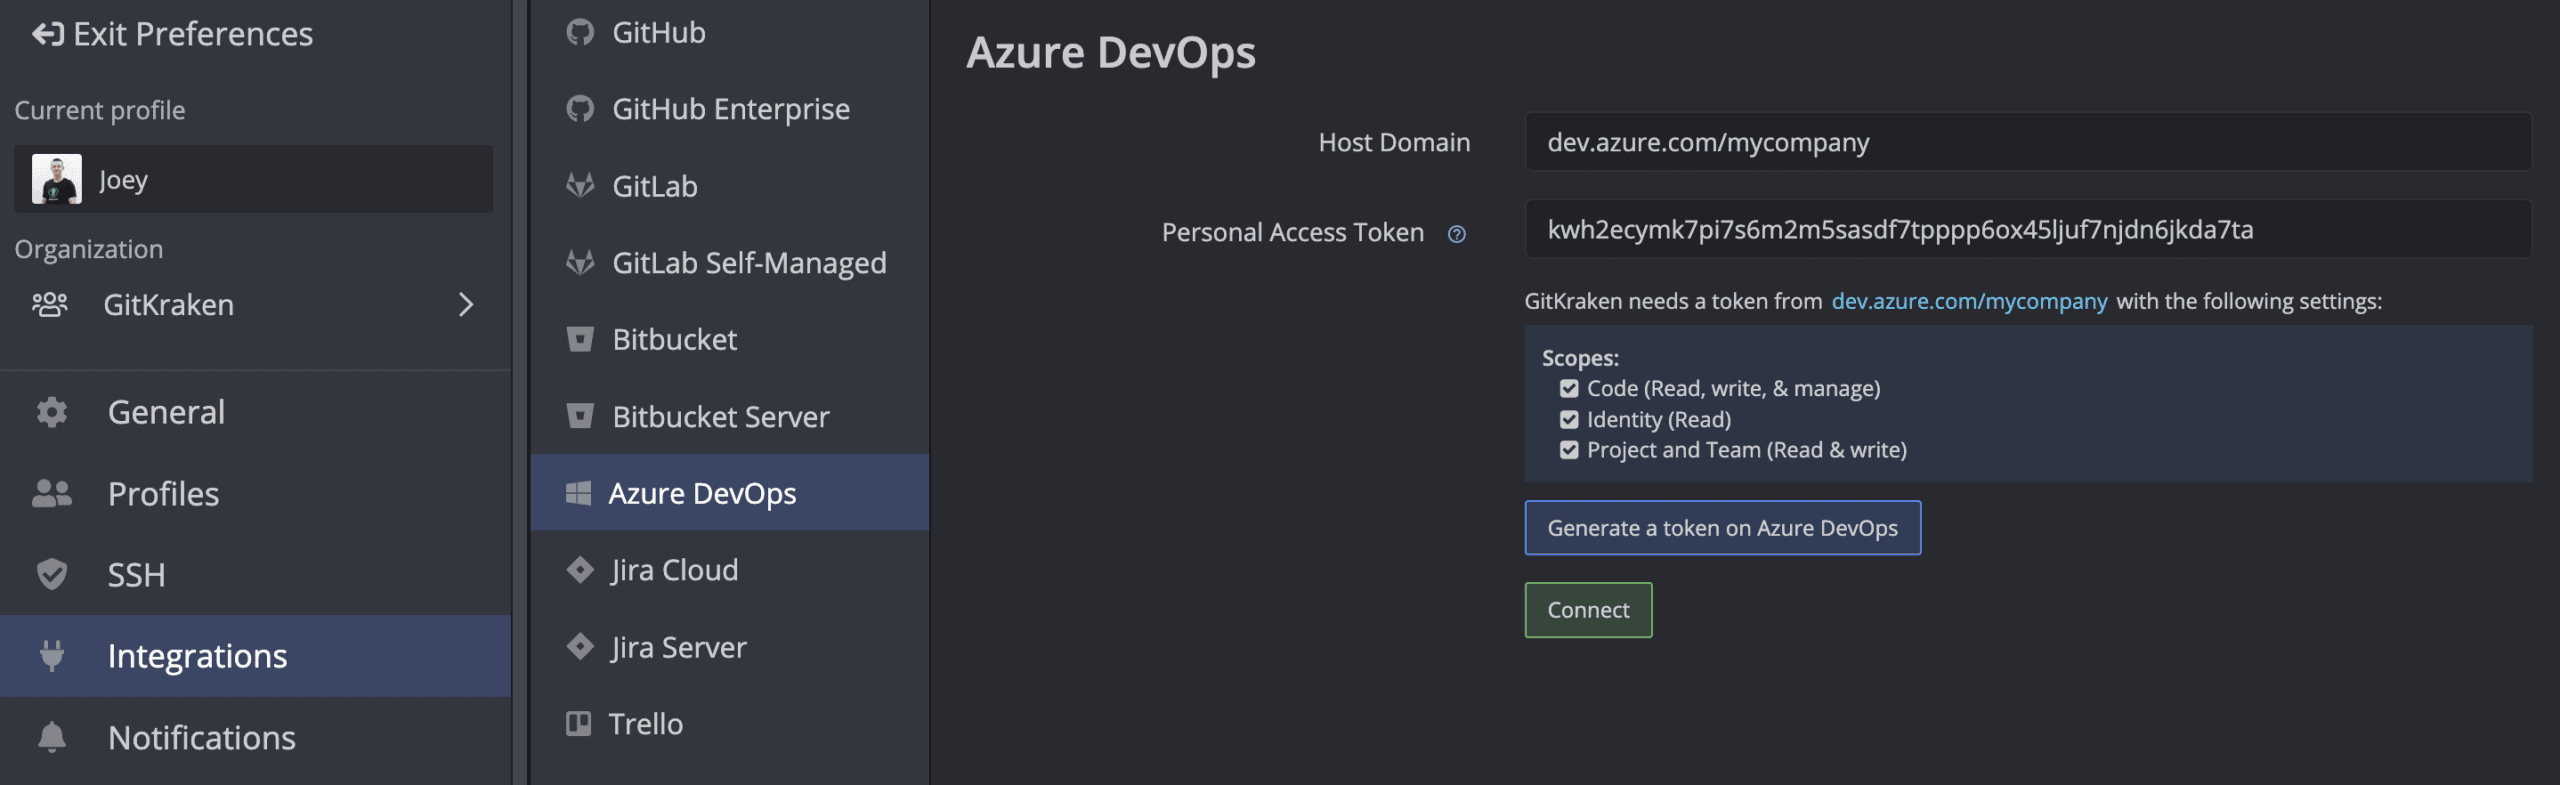Click into the Host Domain field
Viewport: 2560px width, 785px height.
coord(2027,143)
